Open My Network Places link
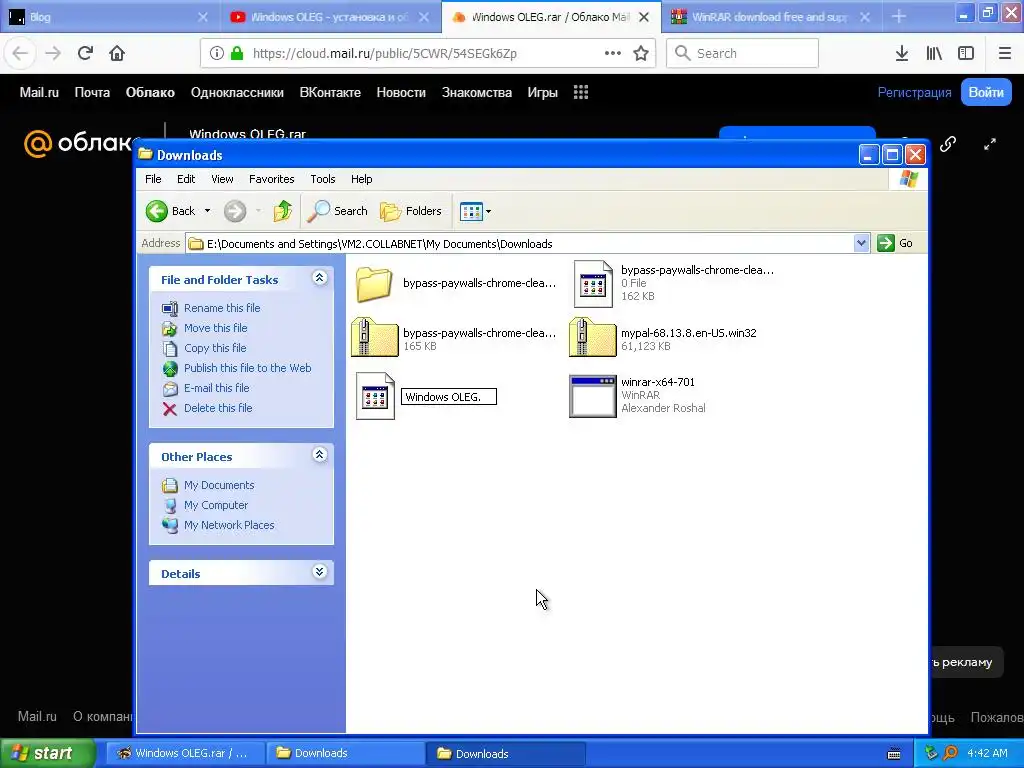This screenshot has height=768, width=1024. coord(229,525)
